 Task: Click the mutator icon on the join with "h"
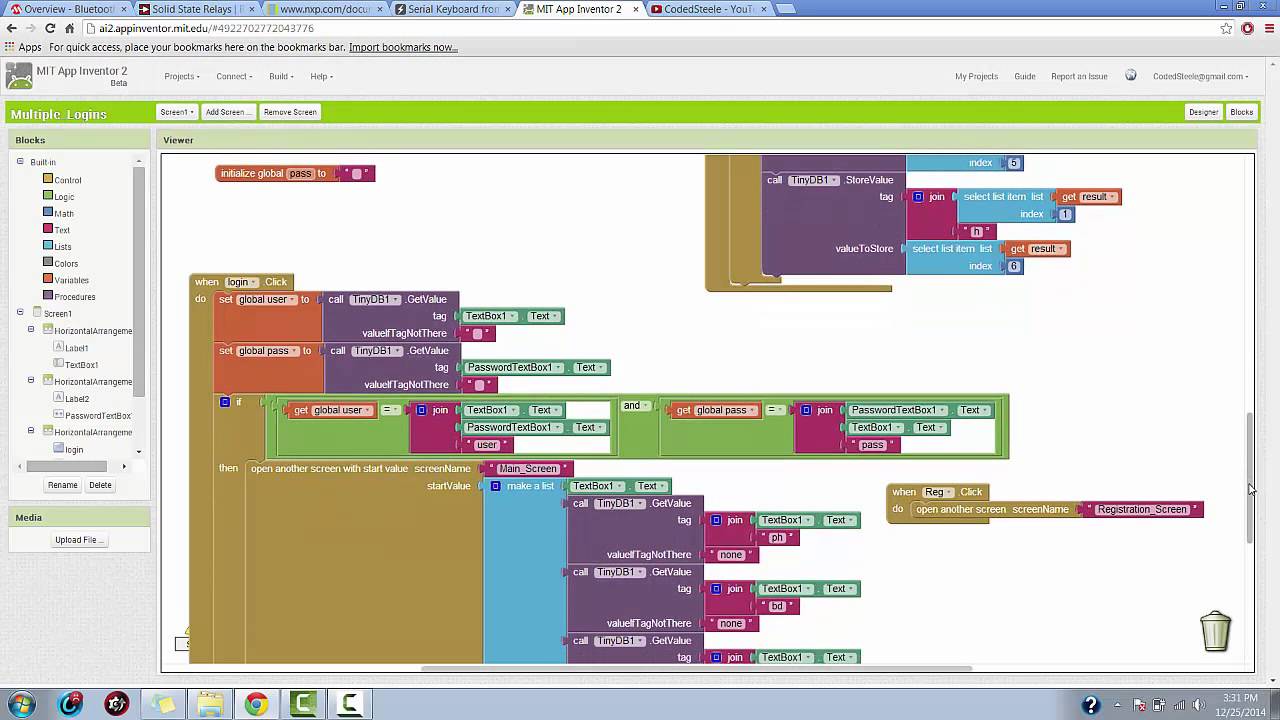pyautogui.click(x=918, y=197)
